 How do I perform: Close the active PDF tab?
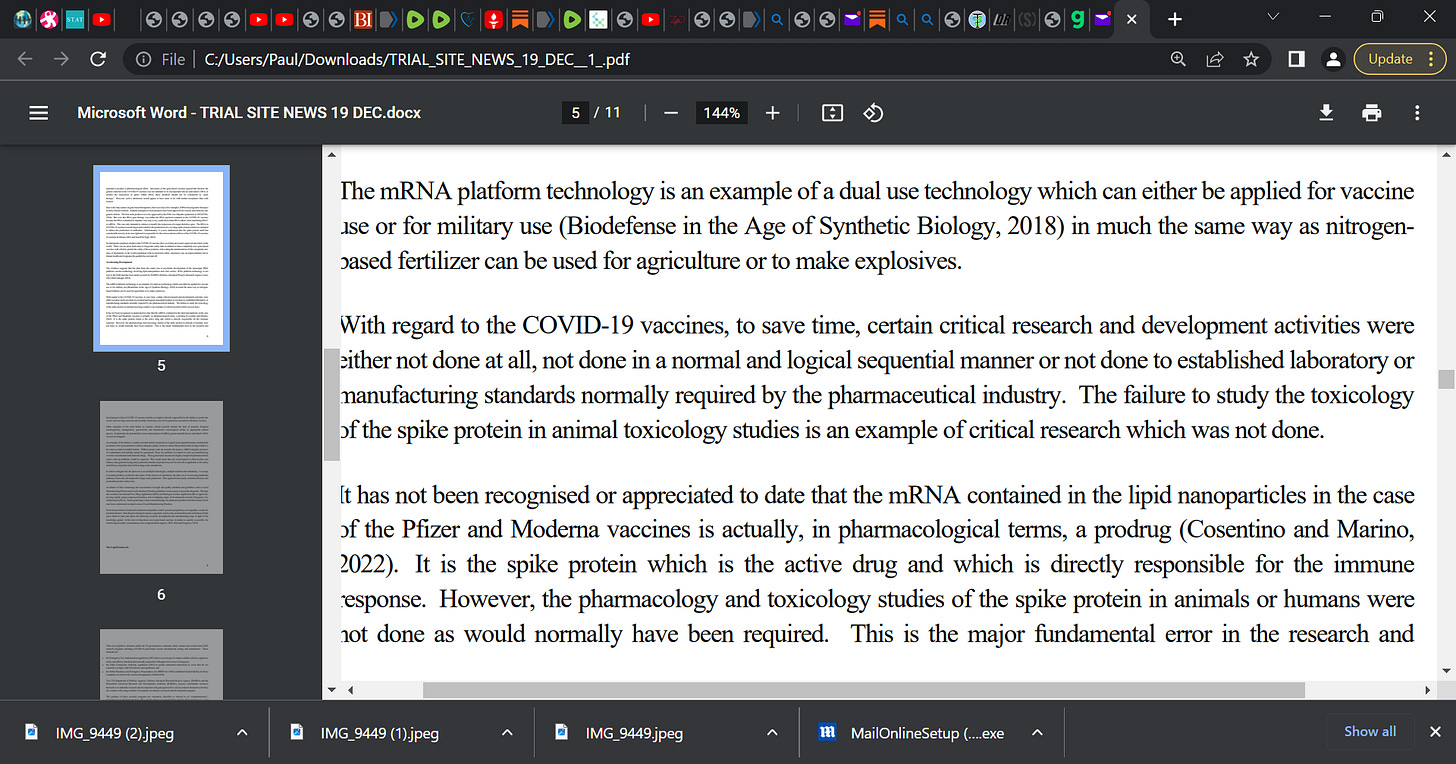[1131, 19]
